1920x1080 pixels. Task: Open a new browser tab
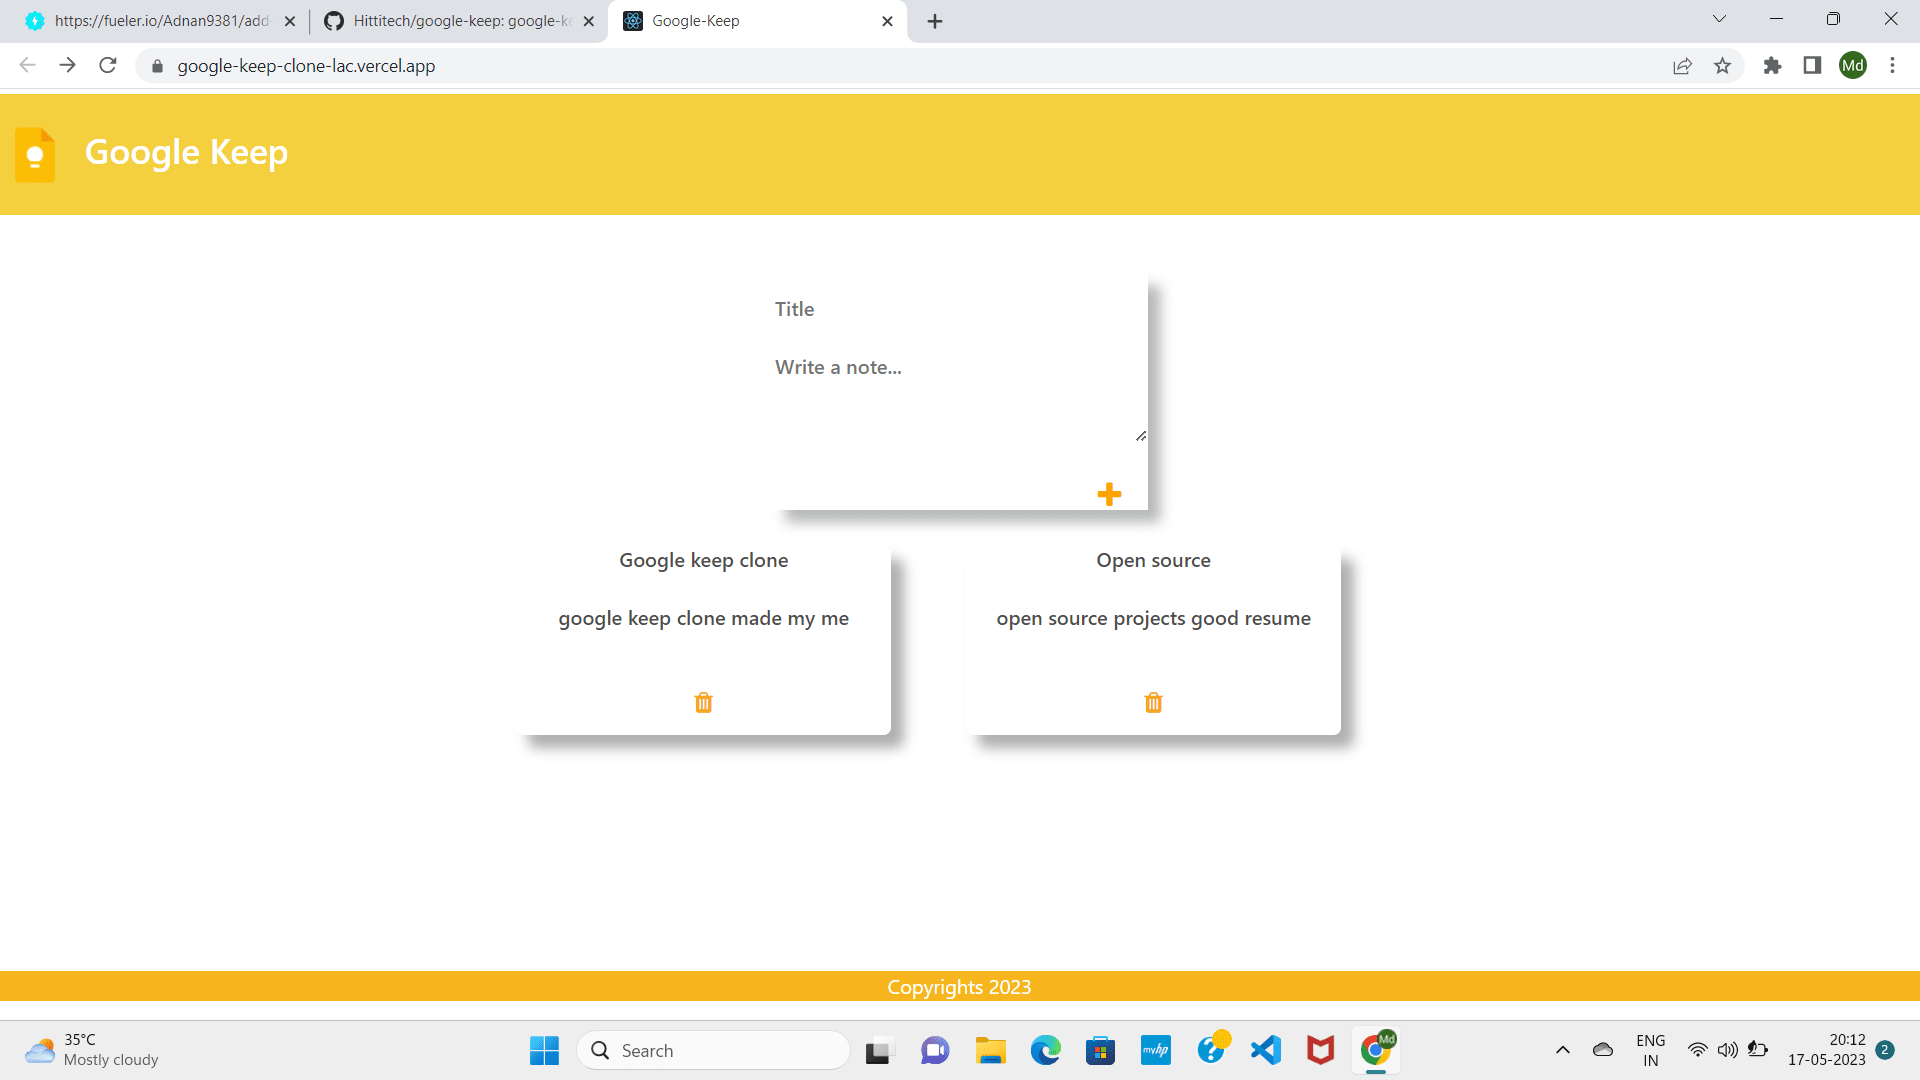(x=934, y=21)
